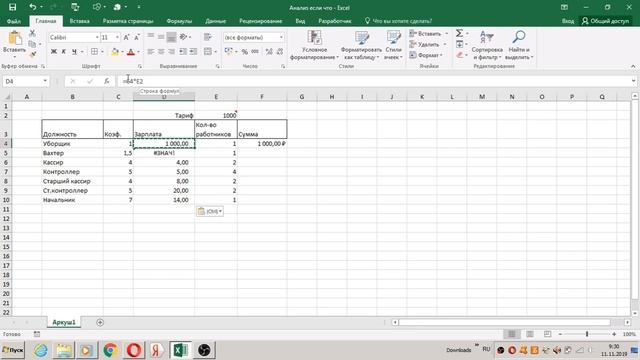This screenshot has width=640, height=360.
Task: Decrease font size with the small A icon
Action: click(x=137, y=37)
